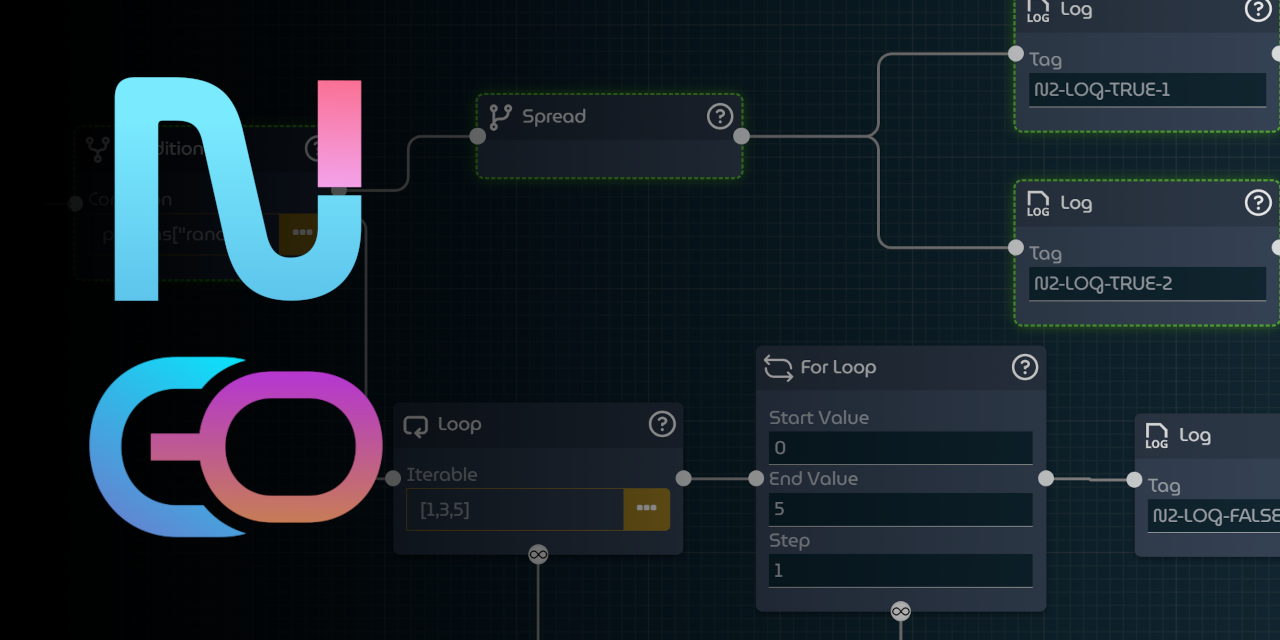1280x640 pixels.
Task: Open help on the For Loop node
Action: tap(1024, 367)
